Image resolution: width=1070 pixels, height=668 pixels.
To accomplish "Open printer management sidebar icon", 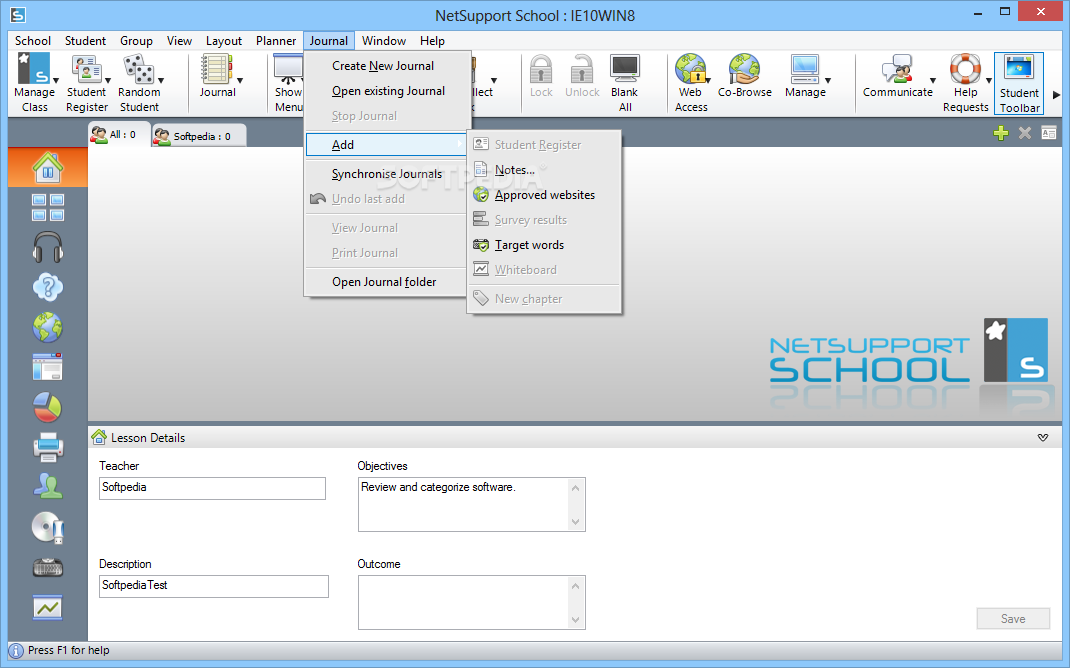I will [x=48, y=447].
